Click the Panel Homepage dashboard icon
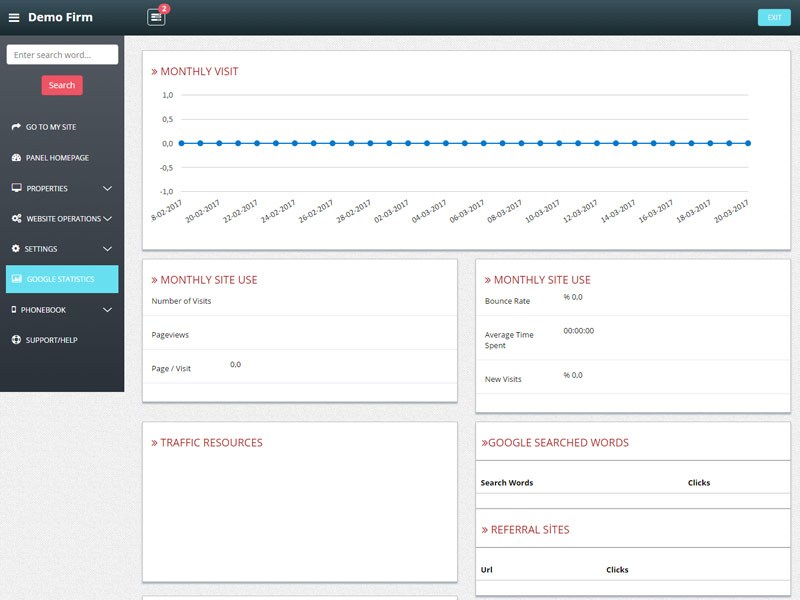Image resolution: width=800 pixels, height=600 pixels. (16, 158)
